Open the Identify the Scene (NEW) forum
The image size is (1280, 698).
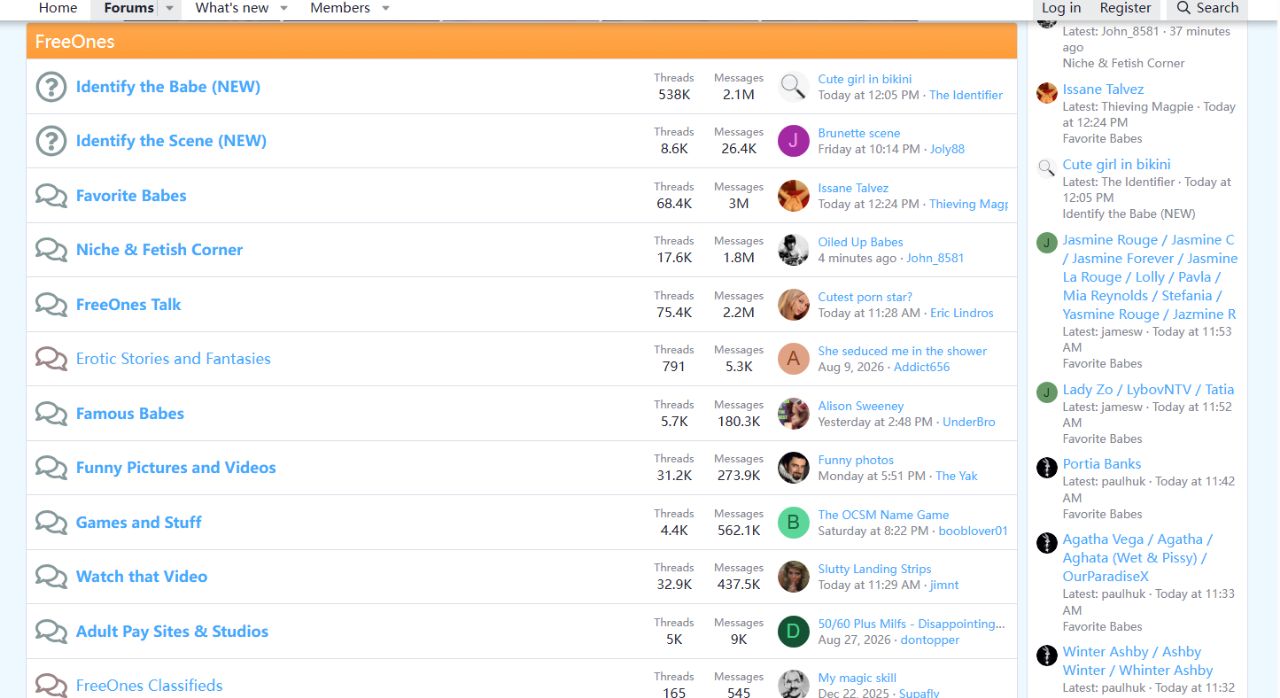click(x=171, y=141)
